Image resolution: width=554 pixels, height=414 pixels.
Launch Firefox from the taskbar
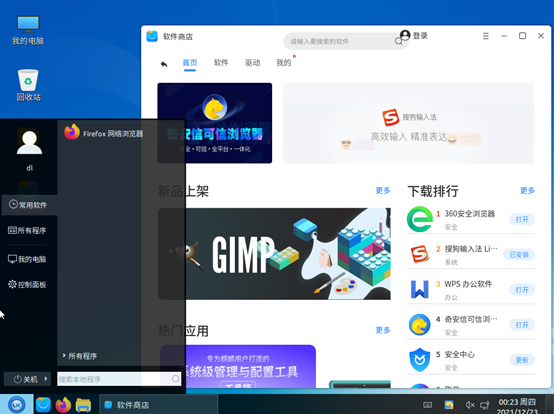click(63, 405)
